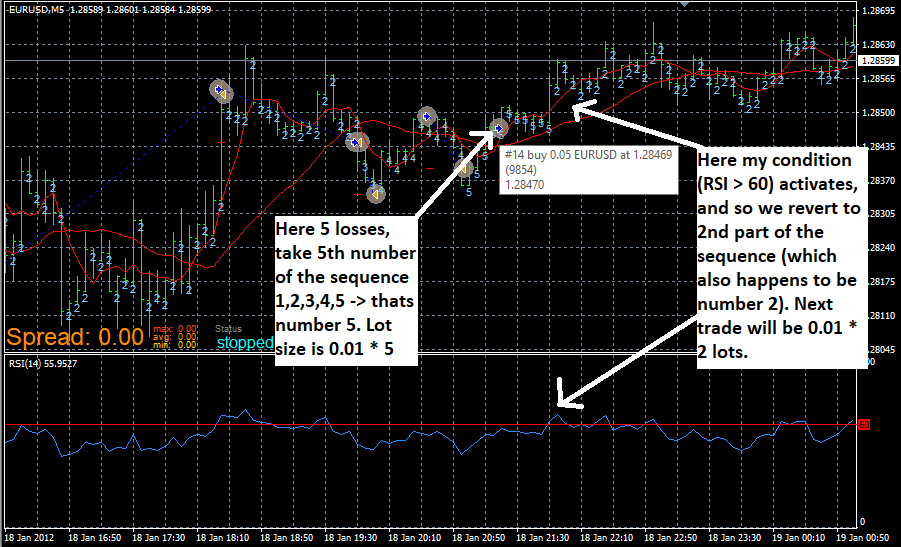Viewport: 901px width, 547px height.
Task: Click price axis label '1.28500'
Action: [880, 112]
